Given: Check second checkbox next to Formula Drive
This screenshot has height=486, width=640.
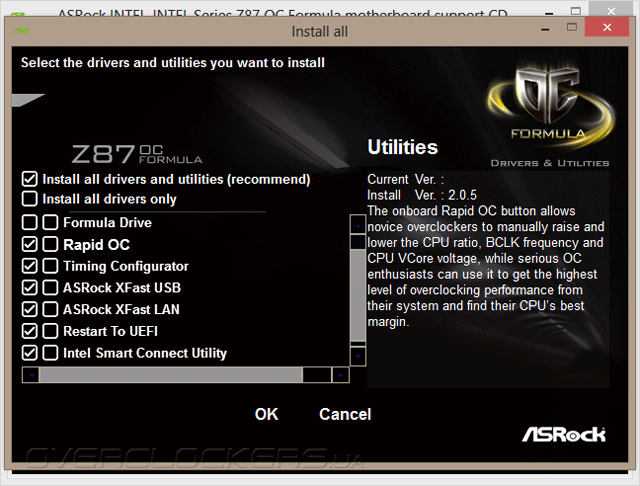Looking at the screenshot, I should (x=50, y=222).
